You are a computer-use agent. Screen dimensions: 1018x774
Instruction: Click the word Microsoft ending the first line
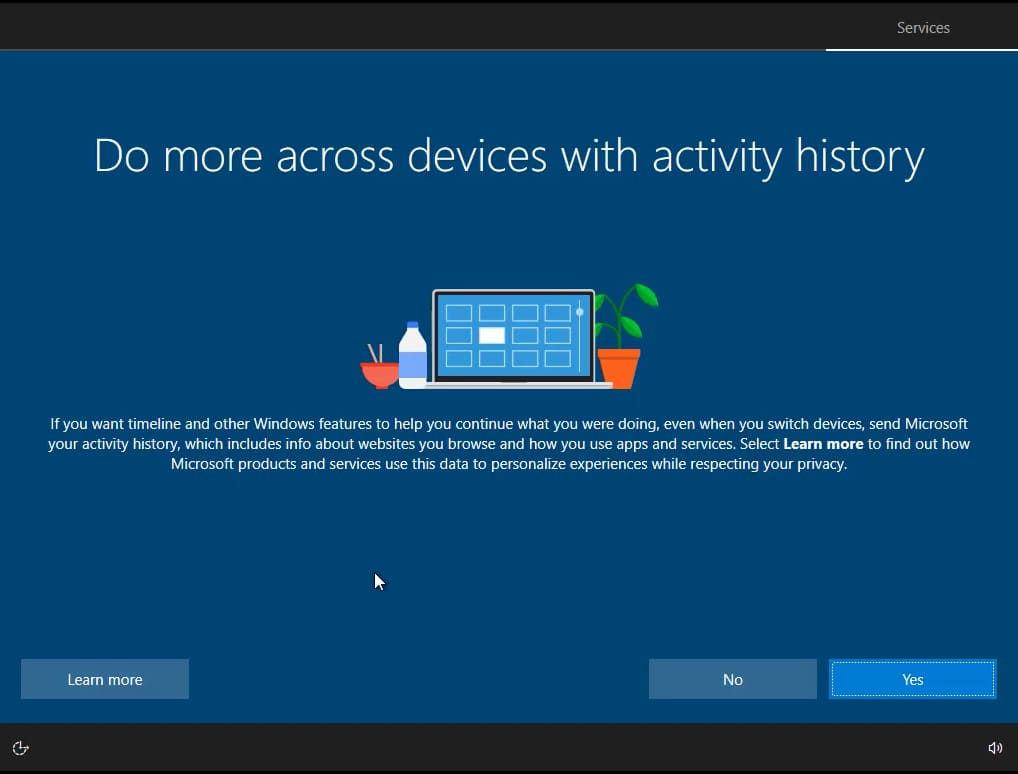point(929,423)
